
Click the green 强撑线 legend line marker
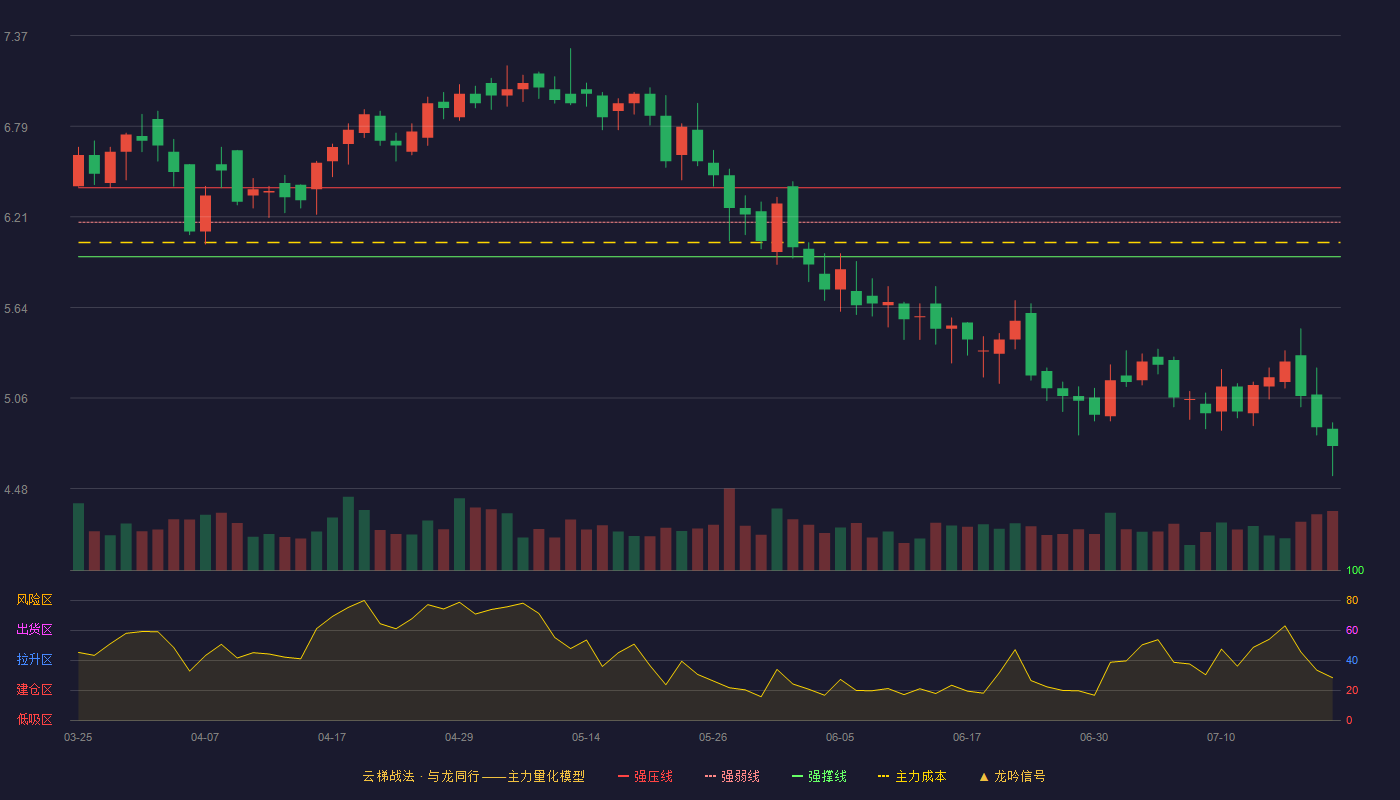[x=798, y=776]
